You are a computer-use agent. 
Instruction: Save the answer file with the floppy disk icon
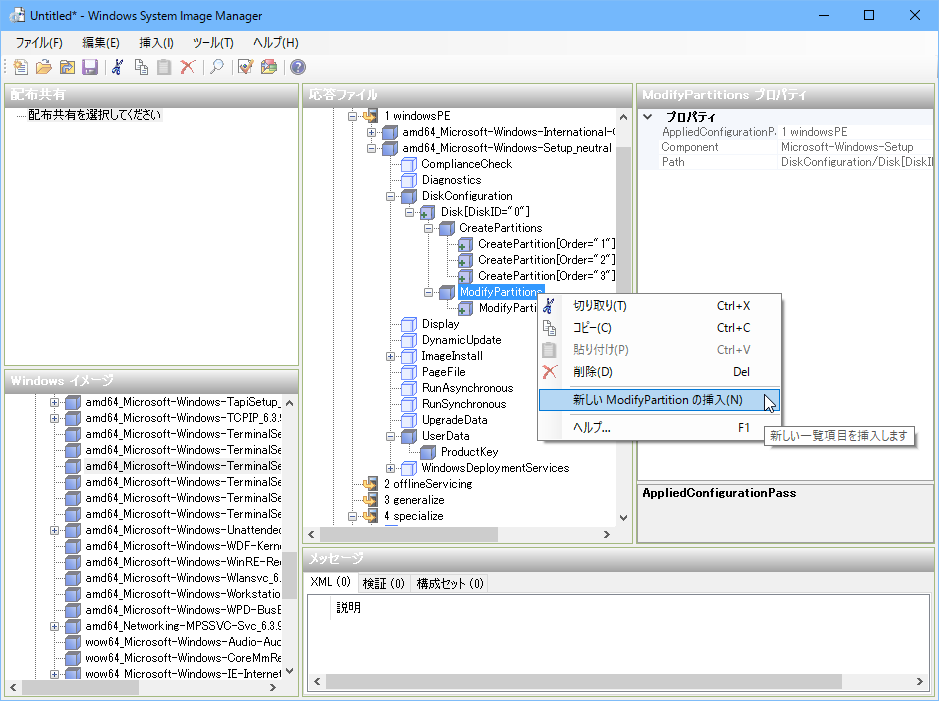(90, 67)
